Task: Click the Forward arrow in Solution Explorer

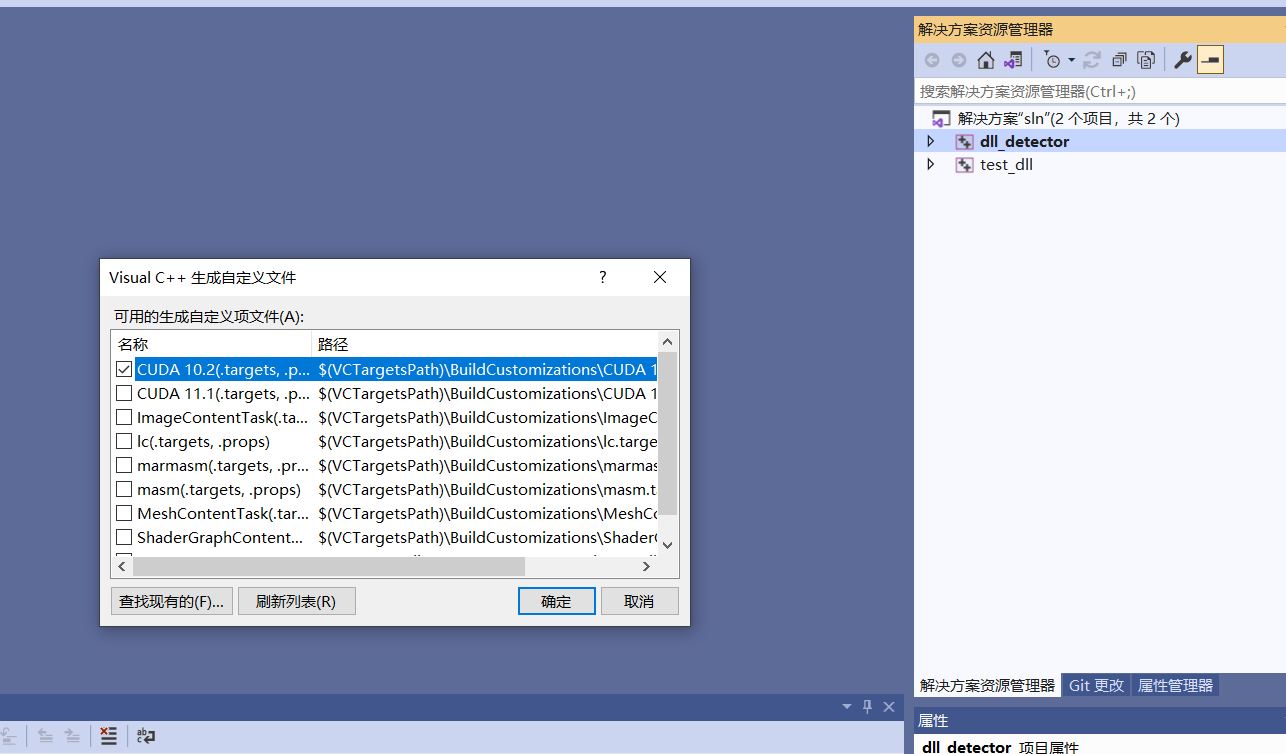Action: click(959, 60)
